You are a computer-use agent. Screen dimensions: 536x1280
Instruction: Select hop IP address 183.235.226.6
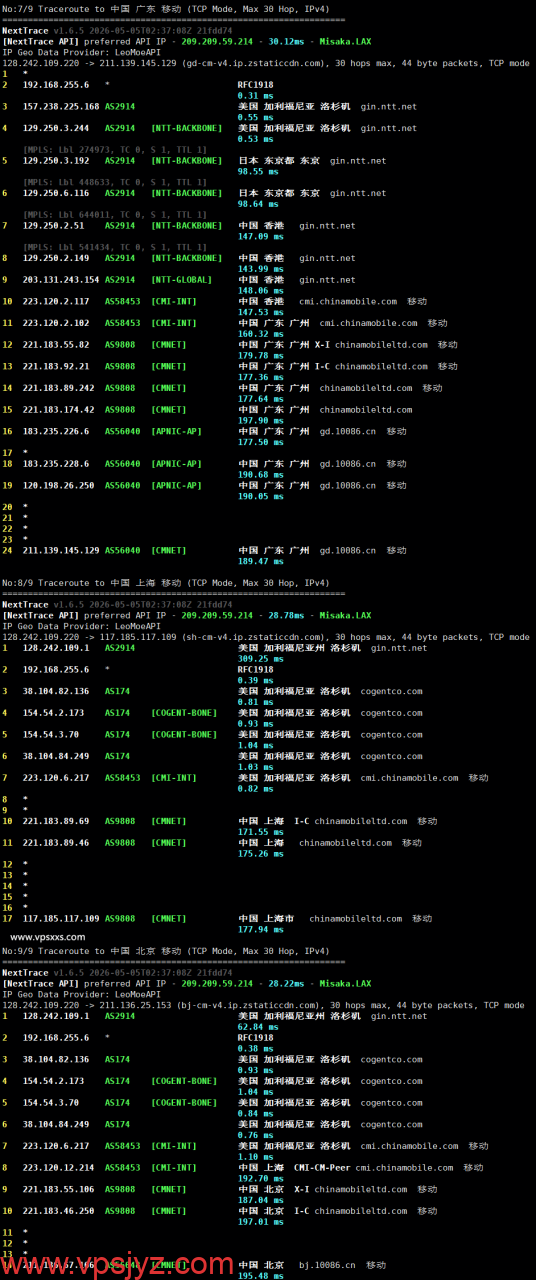point(56,431)
